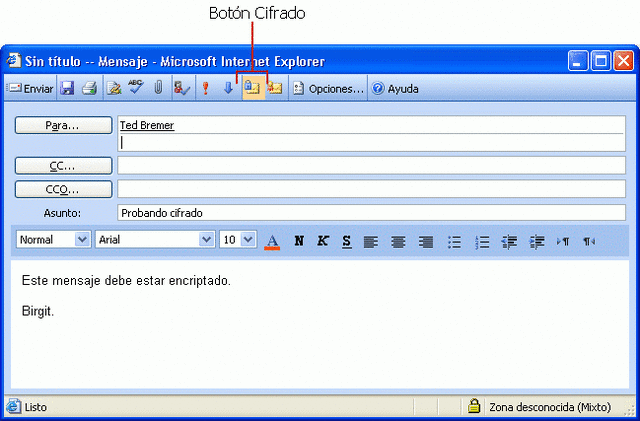Viewport: 640px width, 421px height.
Task: Center align the text
Action: [x=398, y=242]
